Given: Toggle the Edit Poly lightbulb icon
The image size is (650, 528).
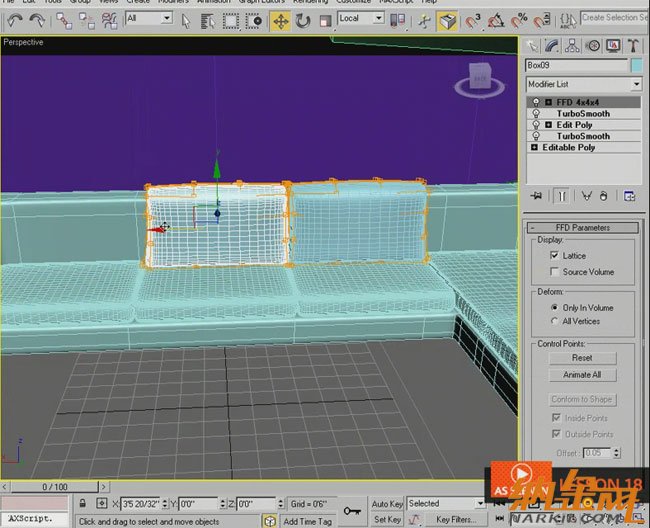Looking at the screenshot, I should click(x=536, y=125).
